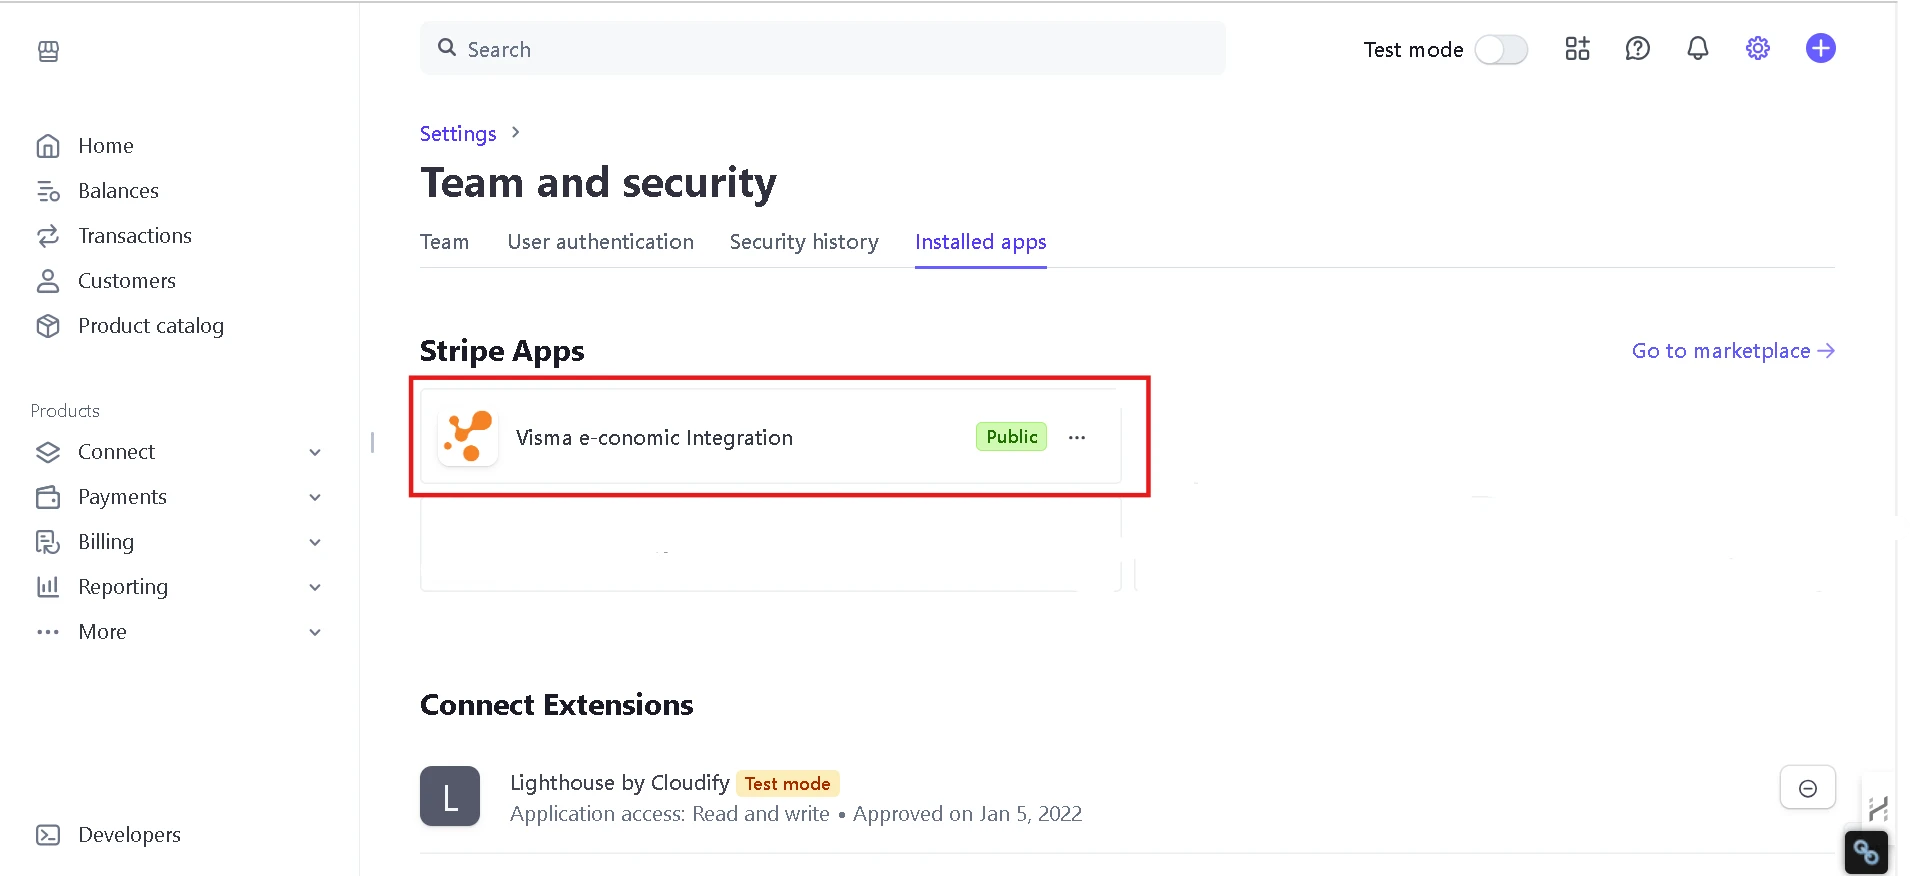The height and width of the screenshot is (876, 1910).
Task: Go to Home in the sidebar
Action: [106, 146]
